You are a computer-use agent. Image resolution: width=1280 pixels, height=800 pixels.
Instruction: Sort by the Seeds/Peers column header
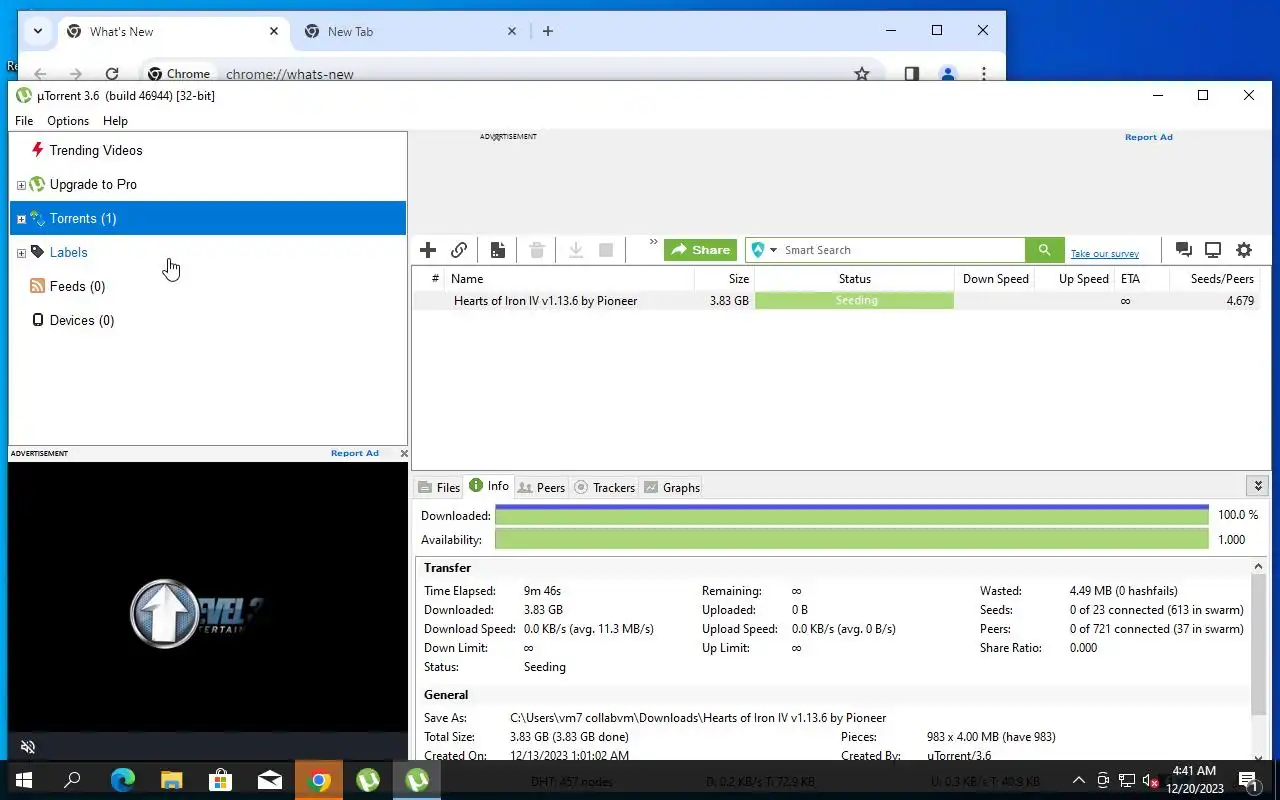pyautogui.click(x=1214, y=279)
